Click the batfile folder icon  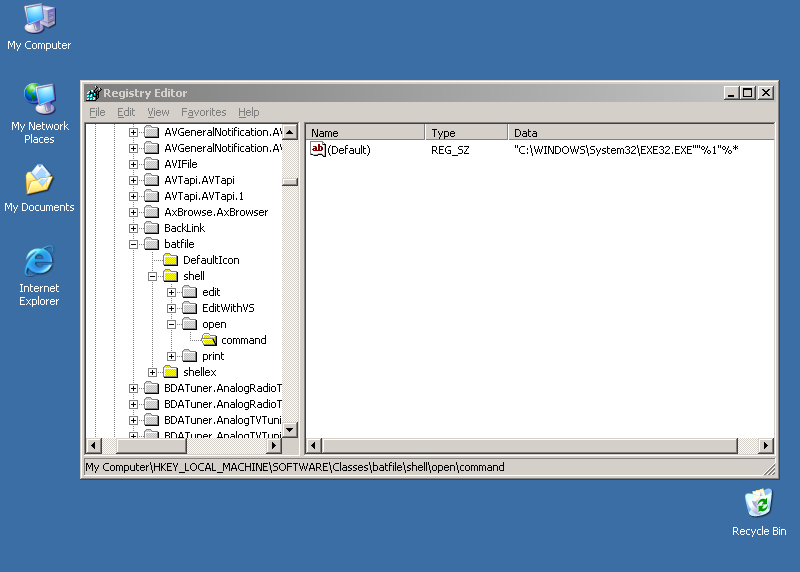click(152, 244)
